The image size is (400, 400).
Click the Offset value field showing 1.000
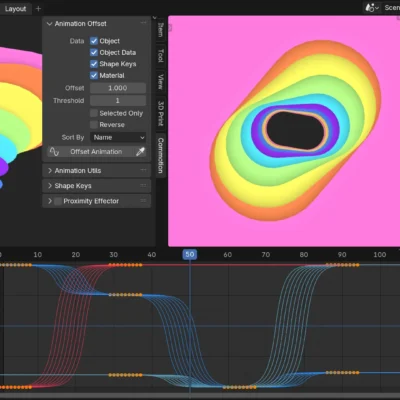[x=118, y=88]
